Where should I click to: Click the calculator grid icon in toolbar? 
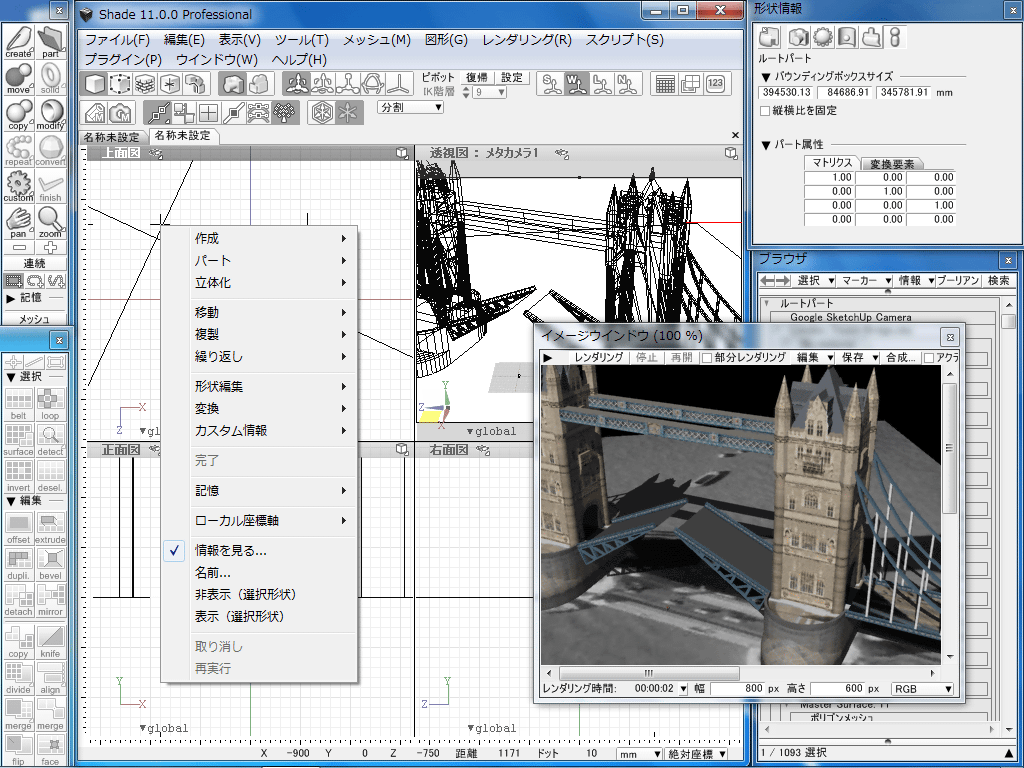coord(665,84)
